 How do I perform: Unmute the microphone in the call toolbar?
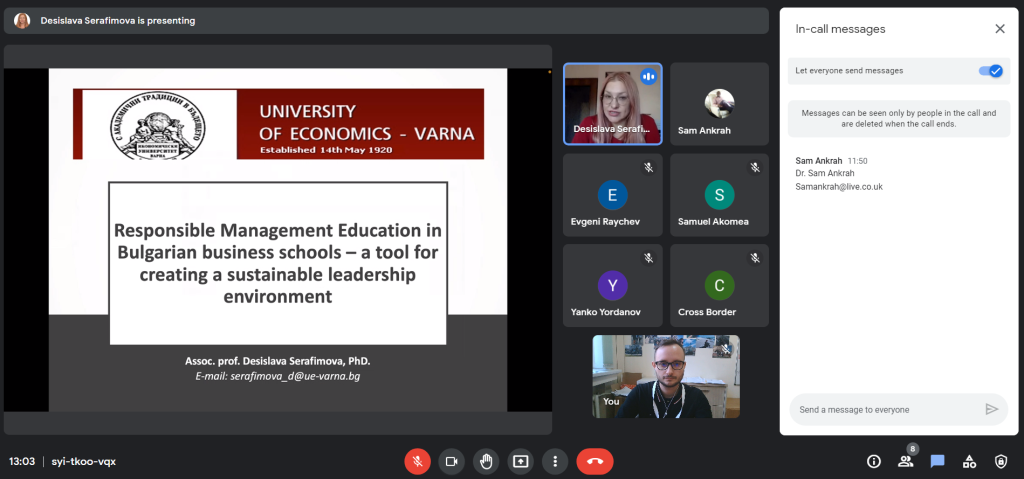[417, 461]
